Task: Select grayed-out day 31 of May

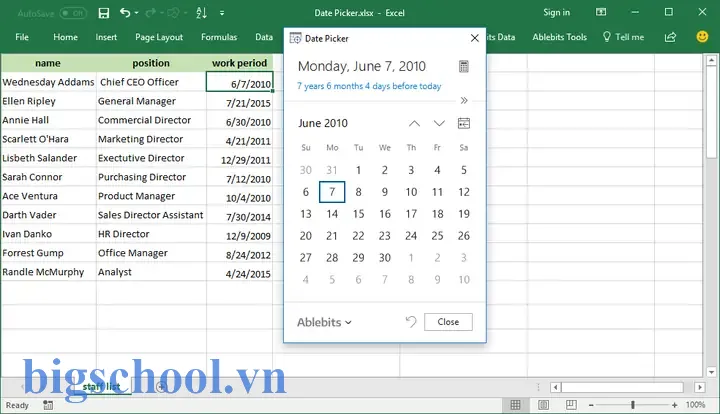Action: pyautogui.click(x=332, y=170)
